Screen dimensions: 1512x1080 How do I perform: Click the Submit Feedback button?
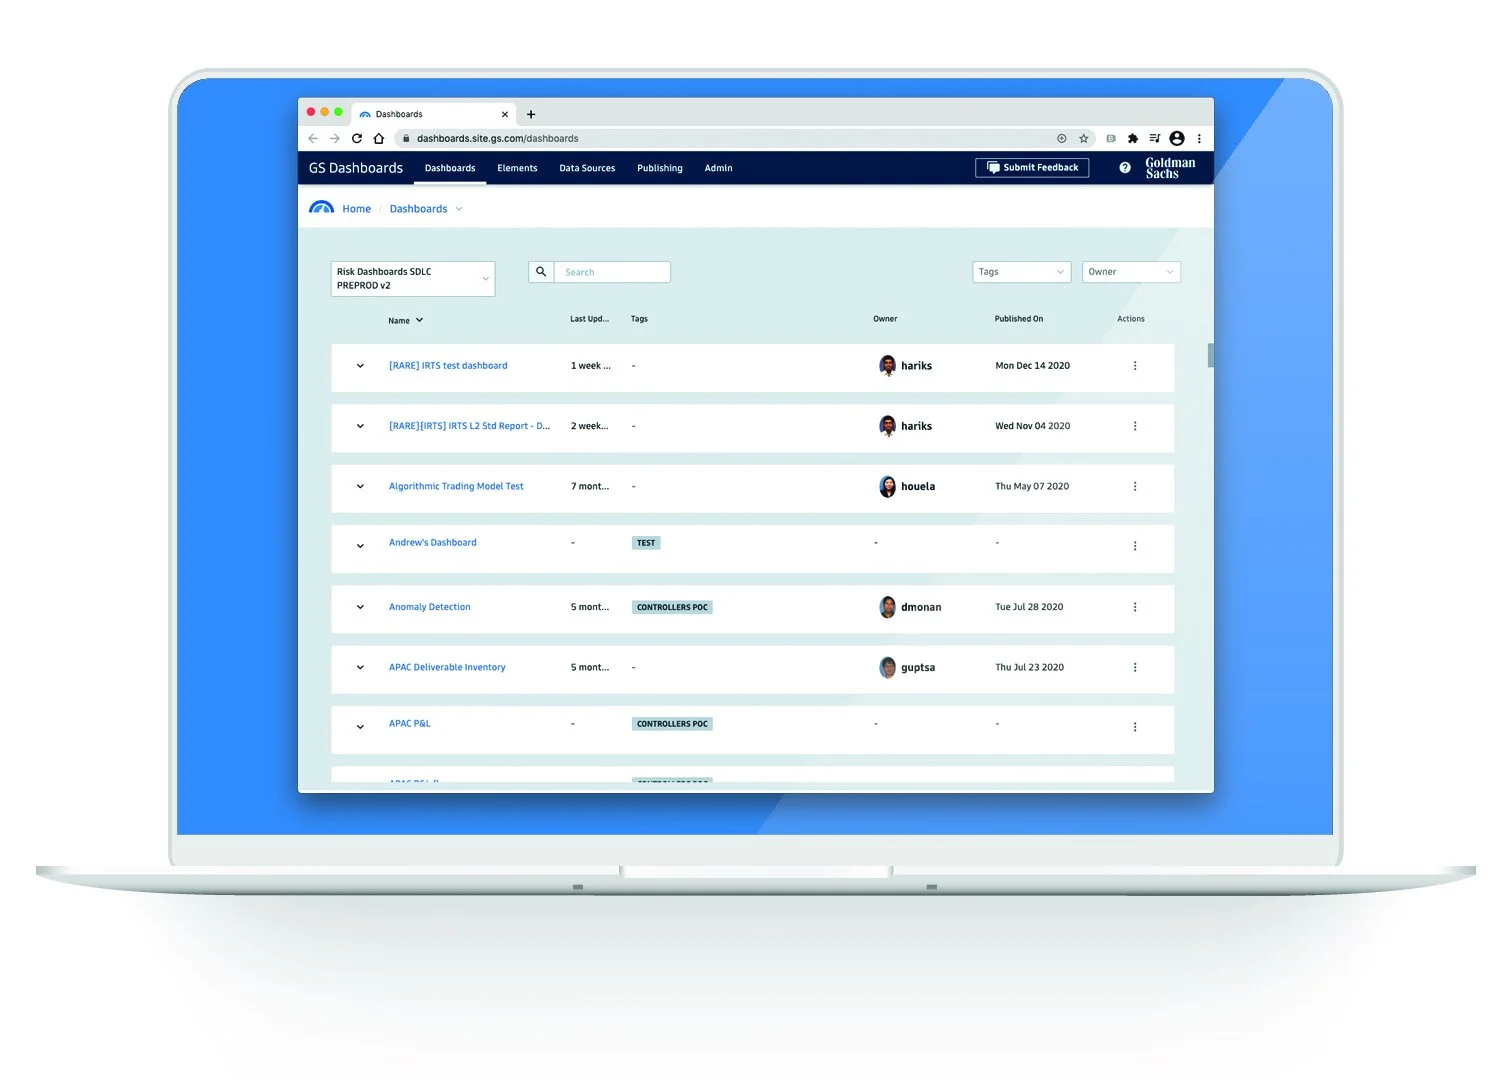pyautogui.click(x=1032, y=167)
